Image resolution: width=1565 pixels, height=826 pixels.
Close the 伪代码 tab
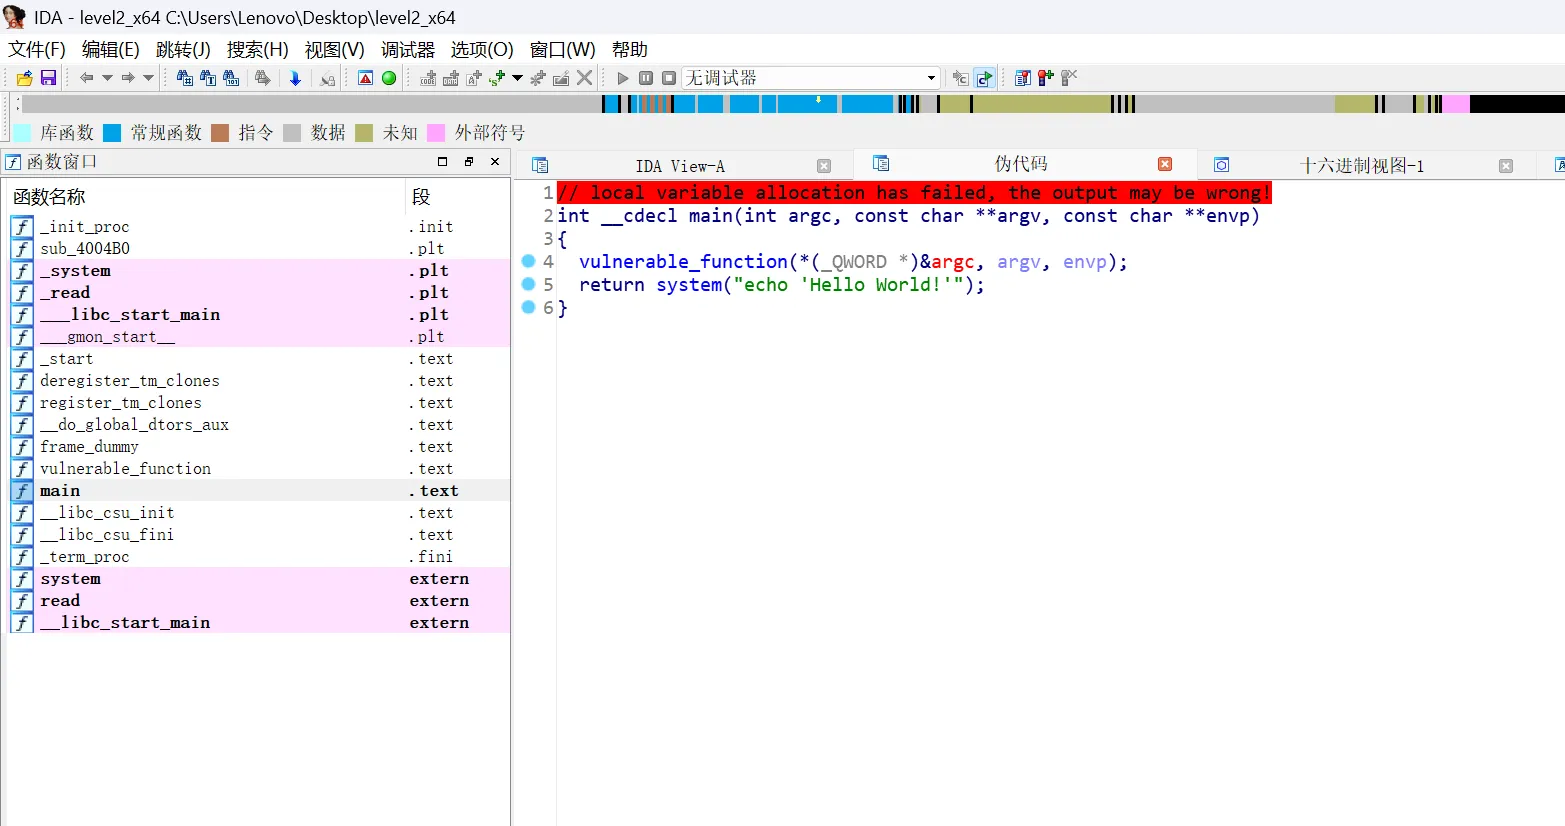pos(1165,164)
